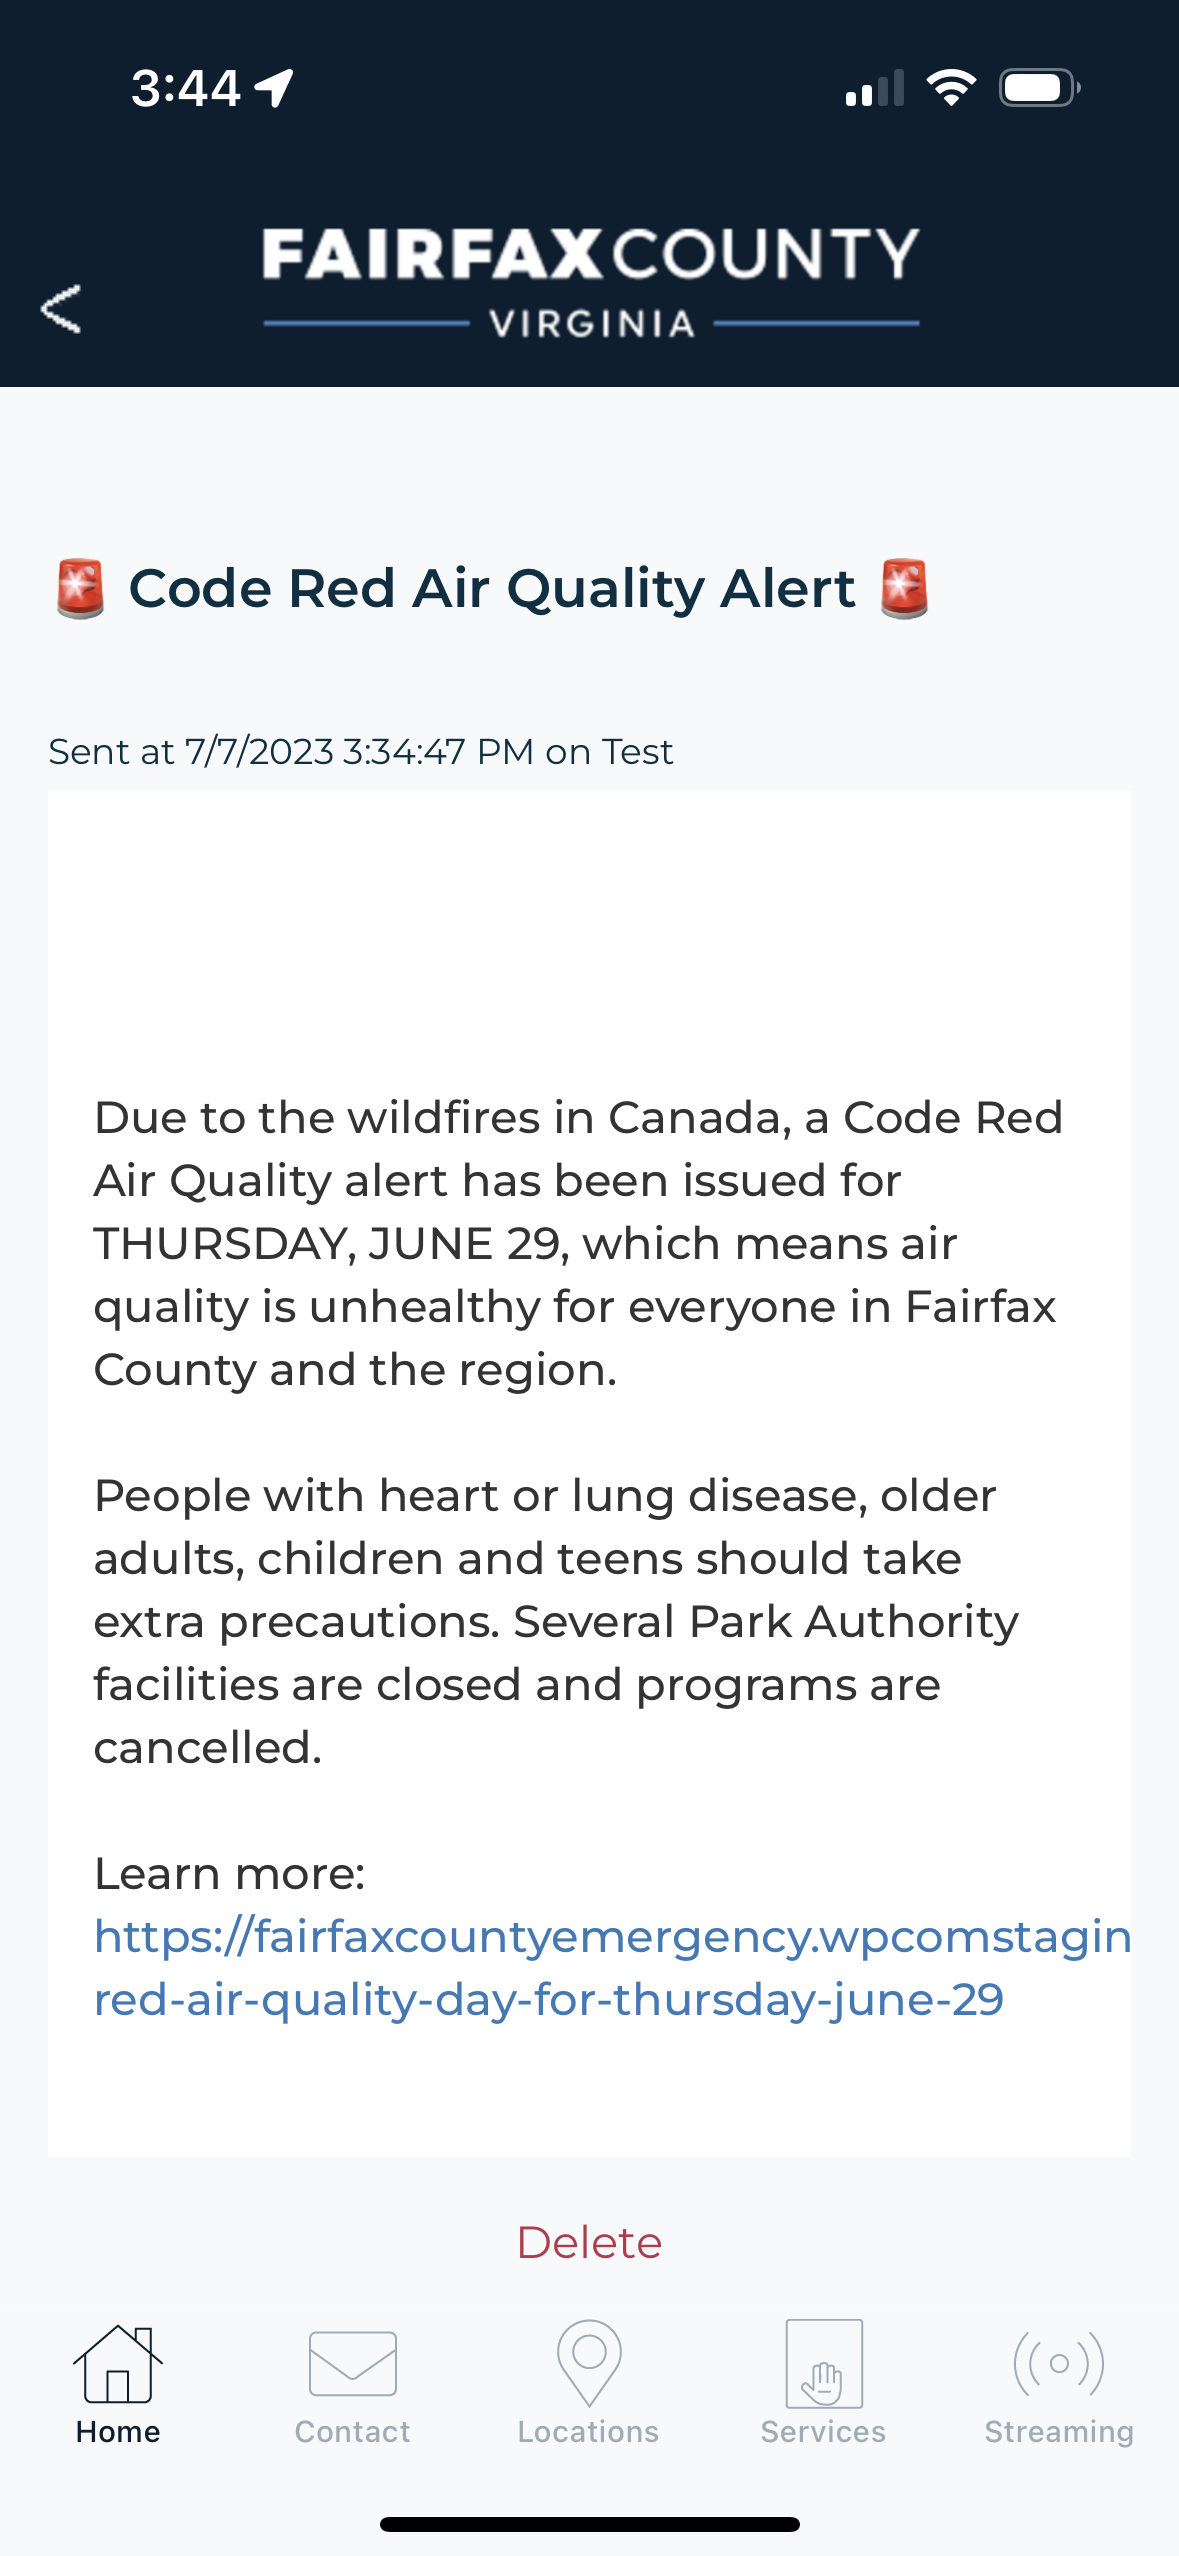Viewport: 1179px width, 2556px height.
Task: Tap the left red siren emoji
Action: pyautogui.click(x=80, y=589)
